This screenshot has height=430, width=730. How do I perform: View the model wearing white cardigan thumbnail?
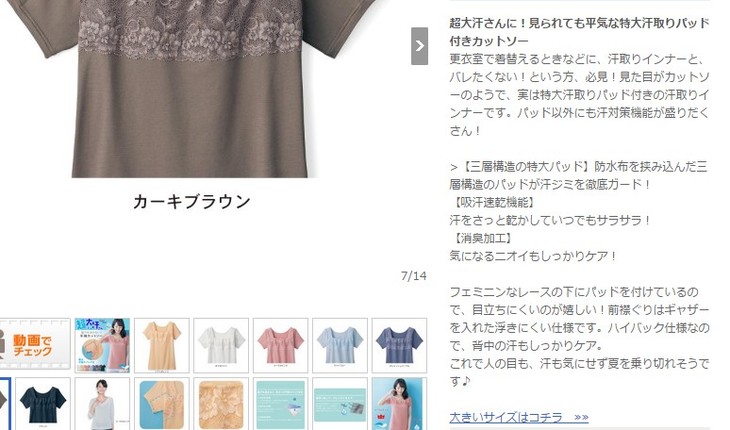point(102,404)
